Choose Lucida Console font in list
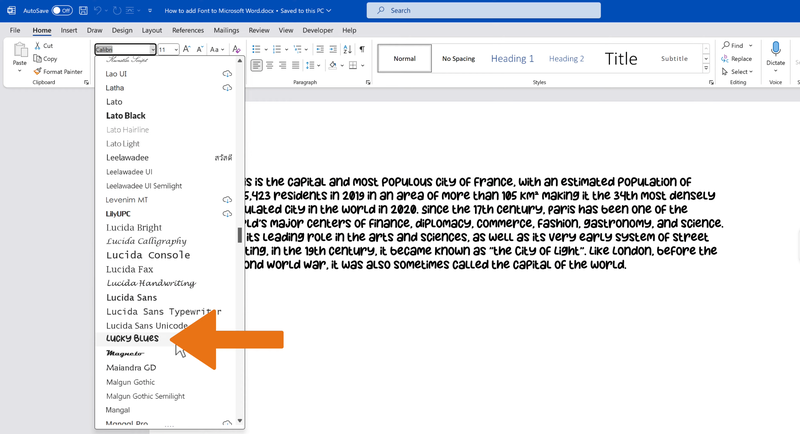800x434 pixels. [148, 255]
